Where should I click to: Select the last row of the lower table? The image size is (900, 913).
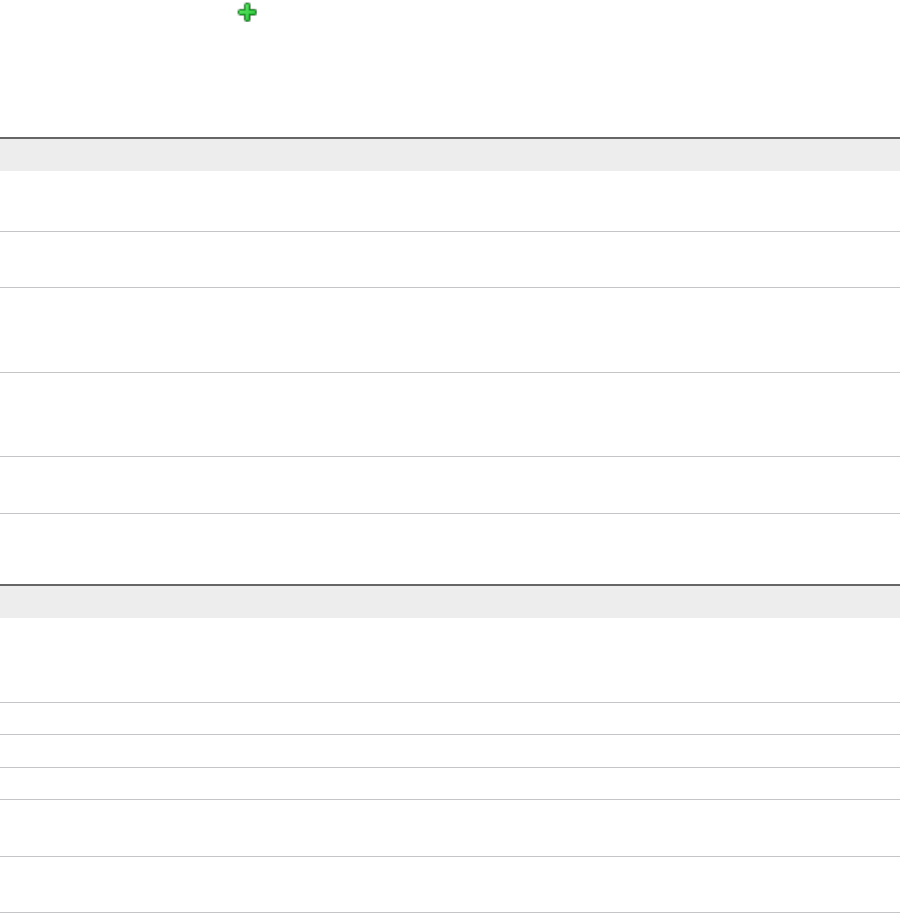450,884
